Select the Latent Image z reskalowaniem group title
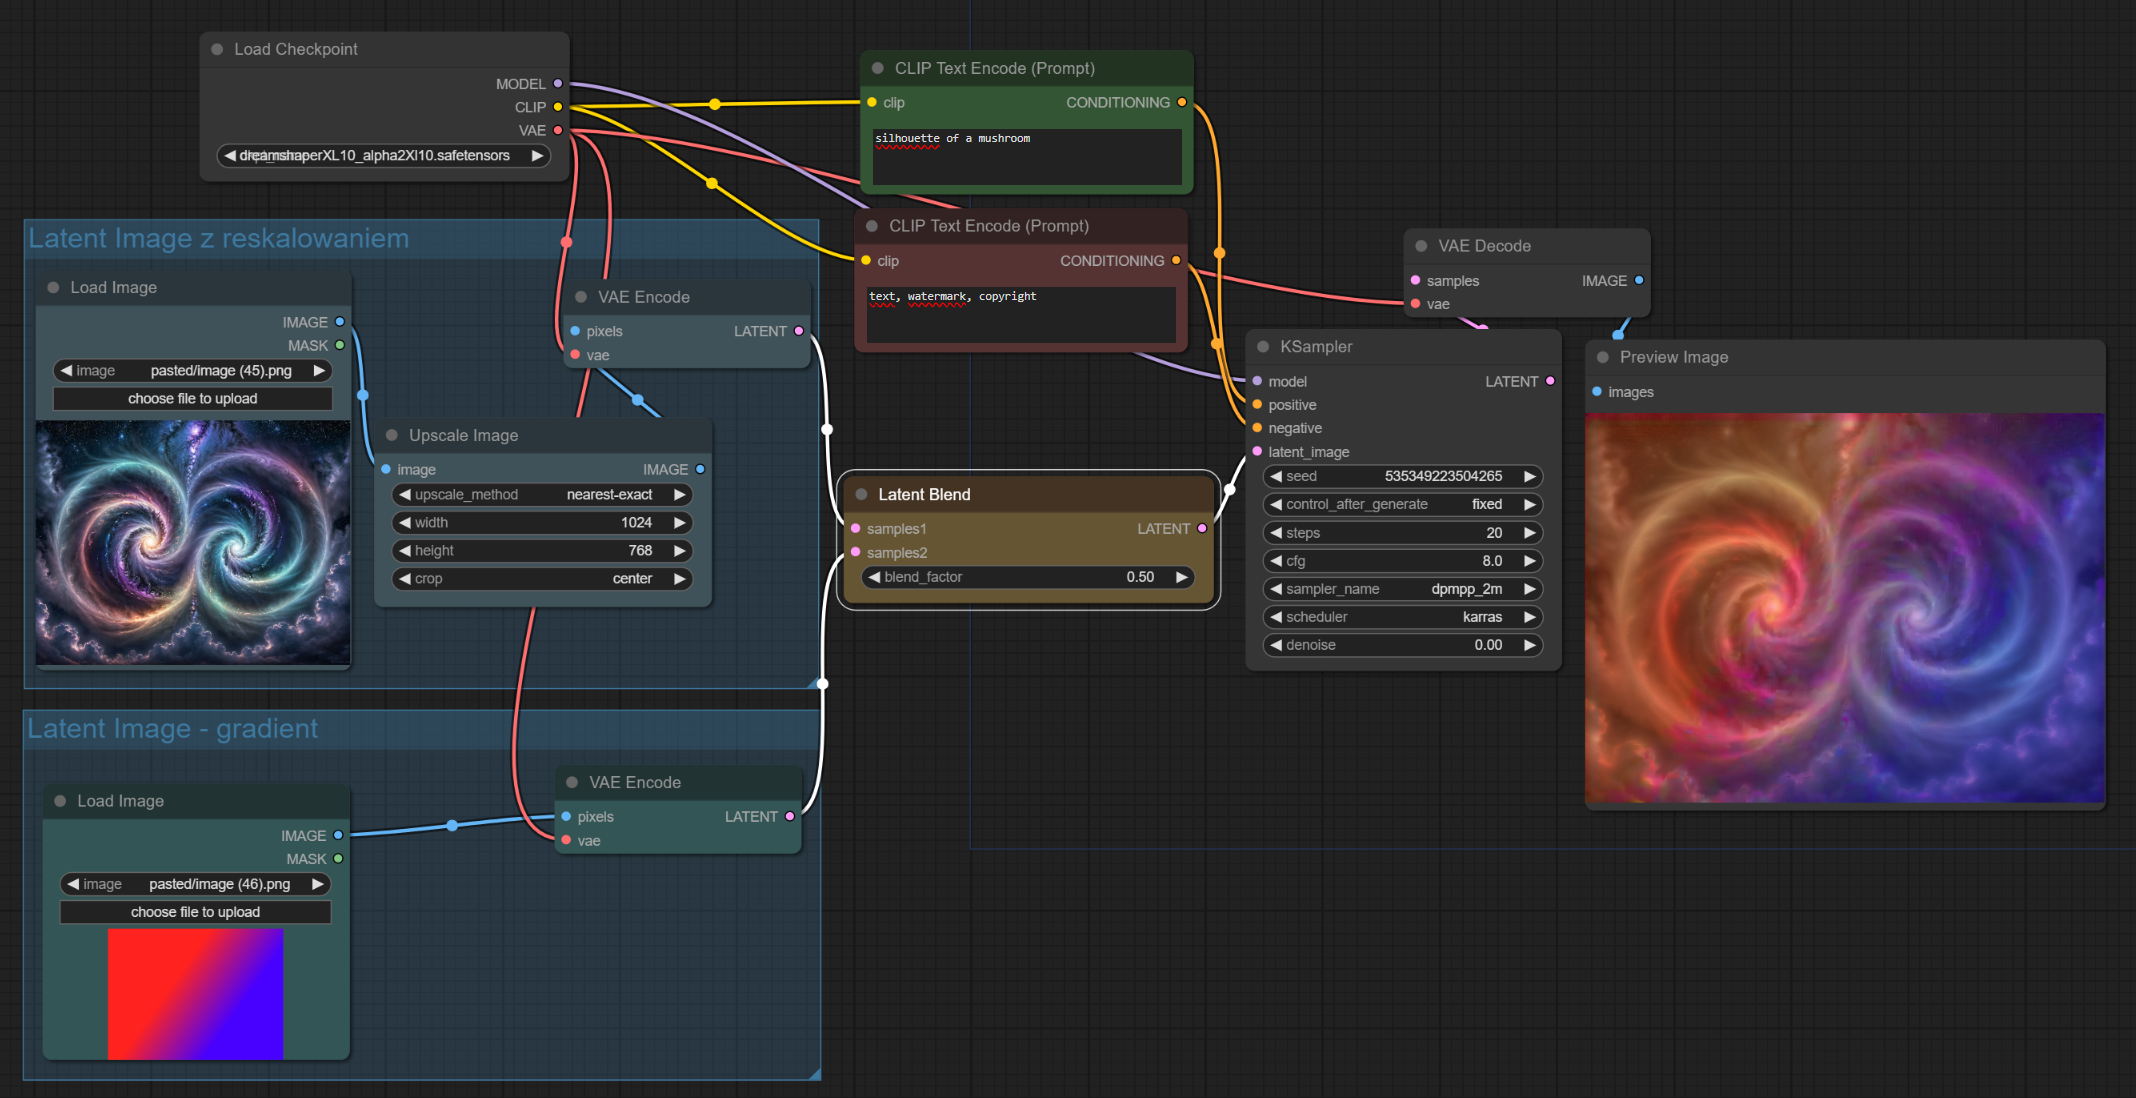Screen dimensions: 2136x1098 tap(219, 239)
